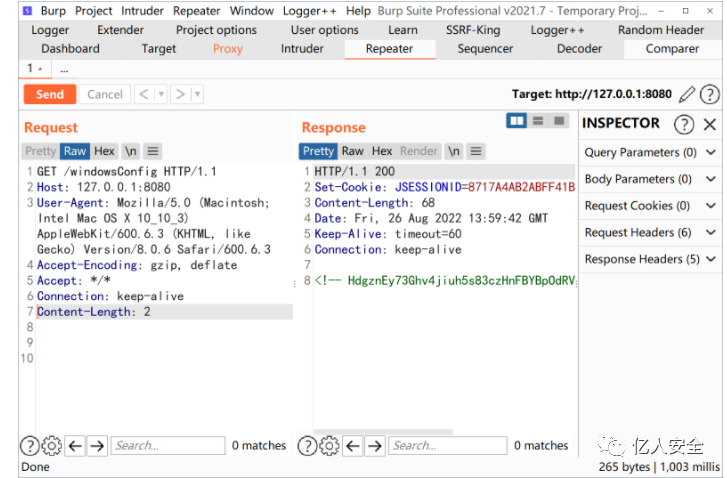Focus the Response search field
Screen dimensions: 727x478
[447, 446]
